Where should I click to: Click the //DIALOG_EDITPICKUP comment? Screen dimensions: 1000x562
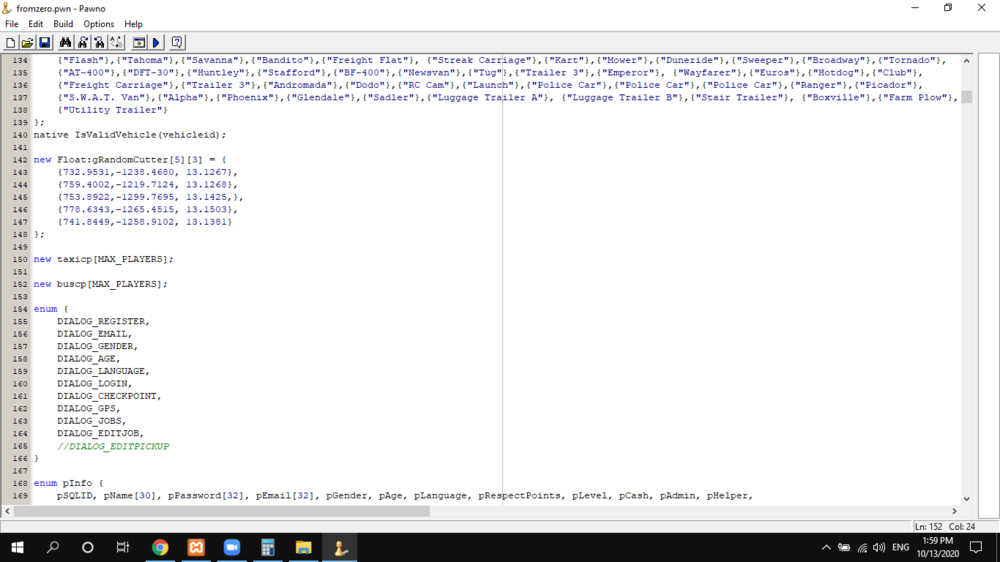point(113,446)
